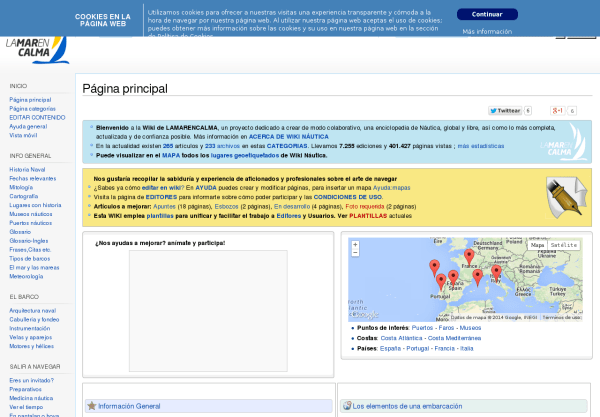Open the PLANTILLAS actuales link
Screen dimensions: 600x417
pyautogui.click(x=369, y=216)
